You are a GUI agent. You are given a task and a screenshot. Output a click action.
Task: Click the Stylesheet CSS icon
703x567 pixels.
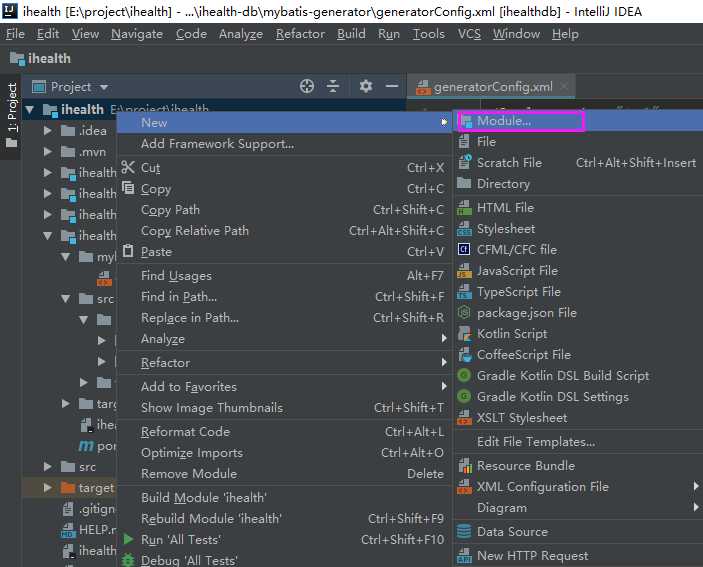464,229
